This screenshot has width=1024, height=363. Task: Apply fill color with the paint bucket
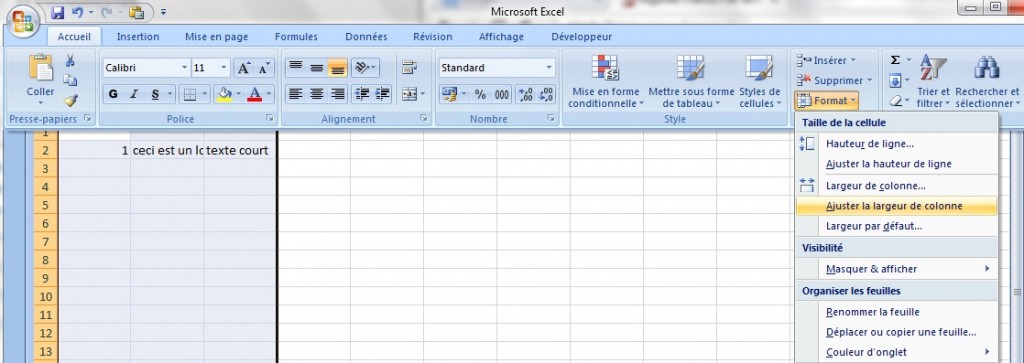(x=224, y=94)
